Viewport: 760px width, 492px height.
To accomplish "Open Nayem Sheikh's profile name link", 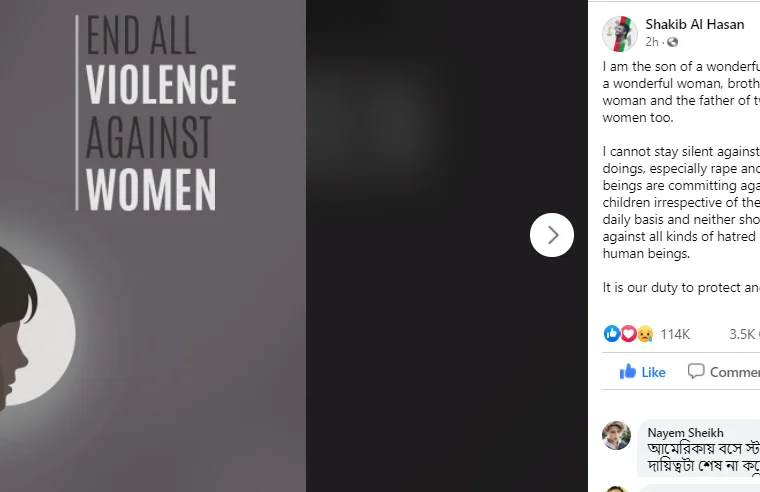I will [685, 432].
